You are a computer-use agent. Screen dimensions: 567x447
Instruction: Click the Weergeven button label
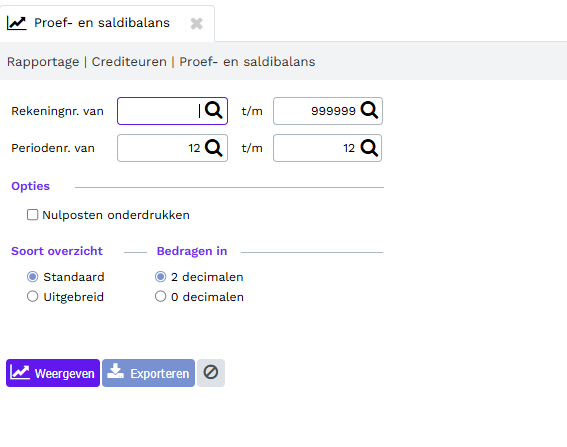click(x=65, y=373)
